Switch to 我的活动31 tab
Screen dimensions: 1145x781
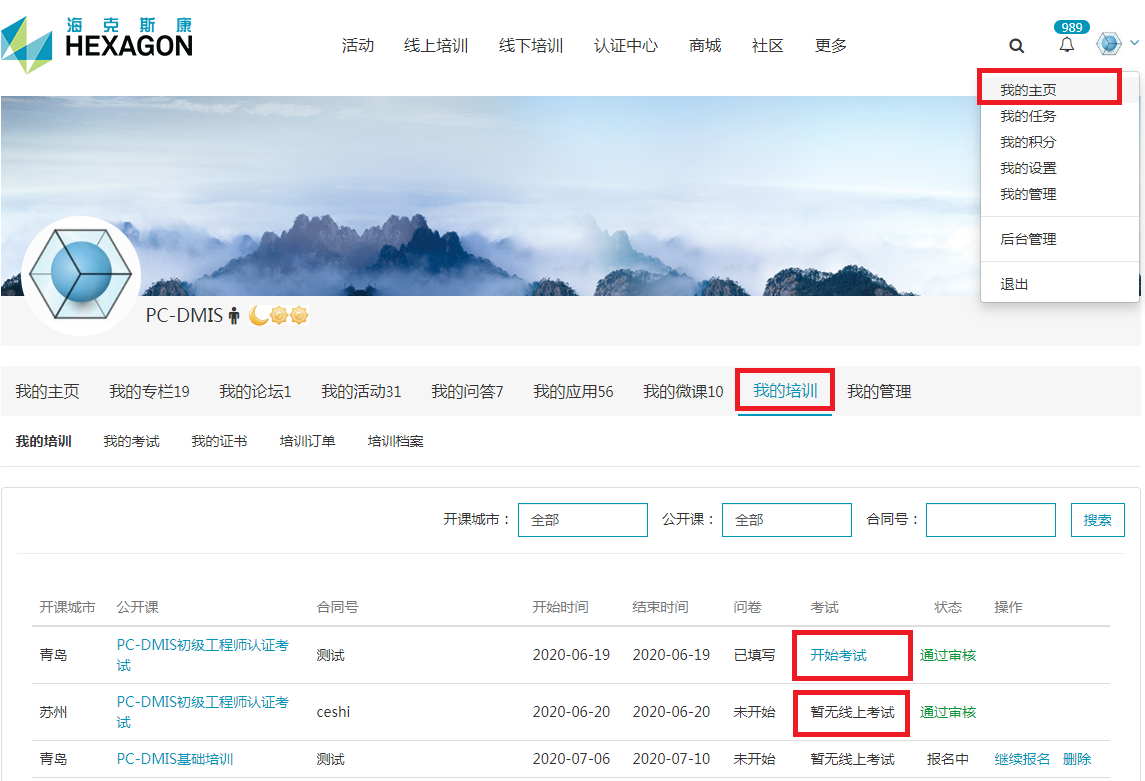(361, 391)
